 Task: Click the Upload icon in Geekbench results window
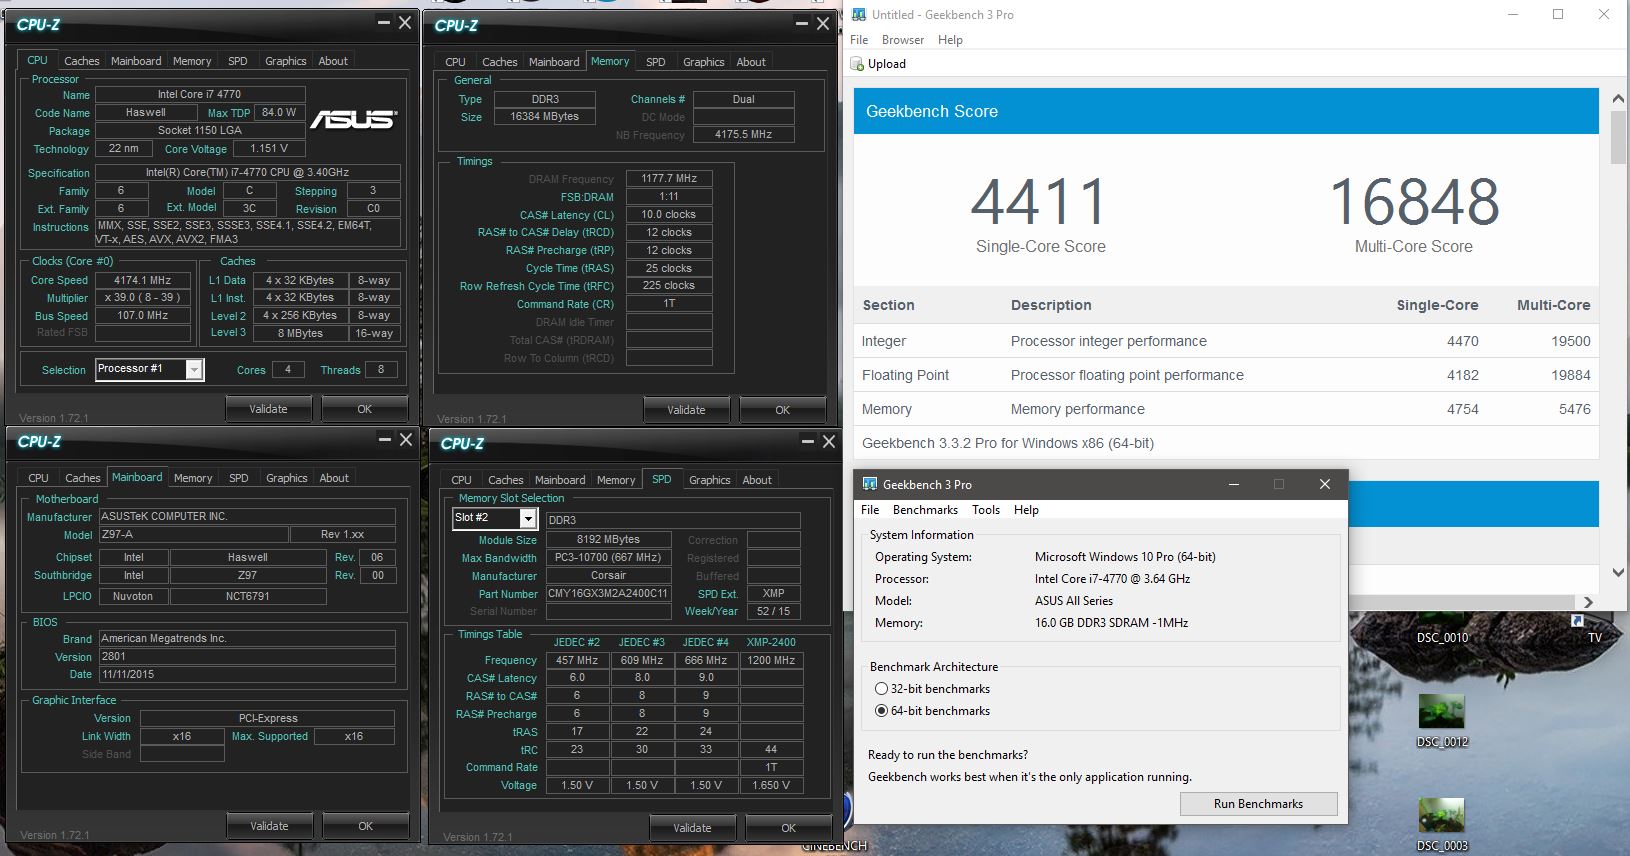(x=857, y=64)
